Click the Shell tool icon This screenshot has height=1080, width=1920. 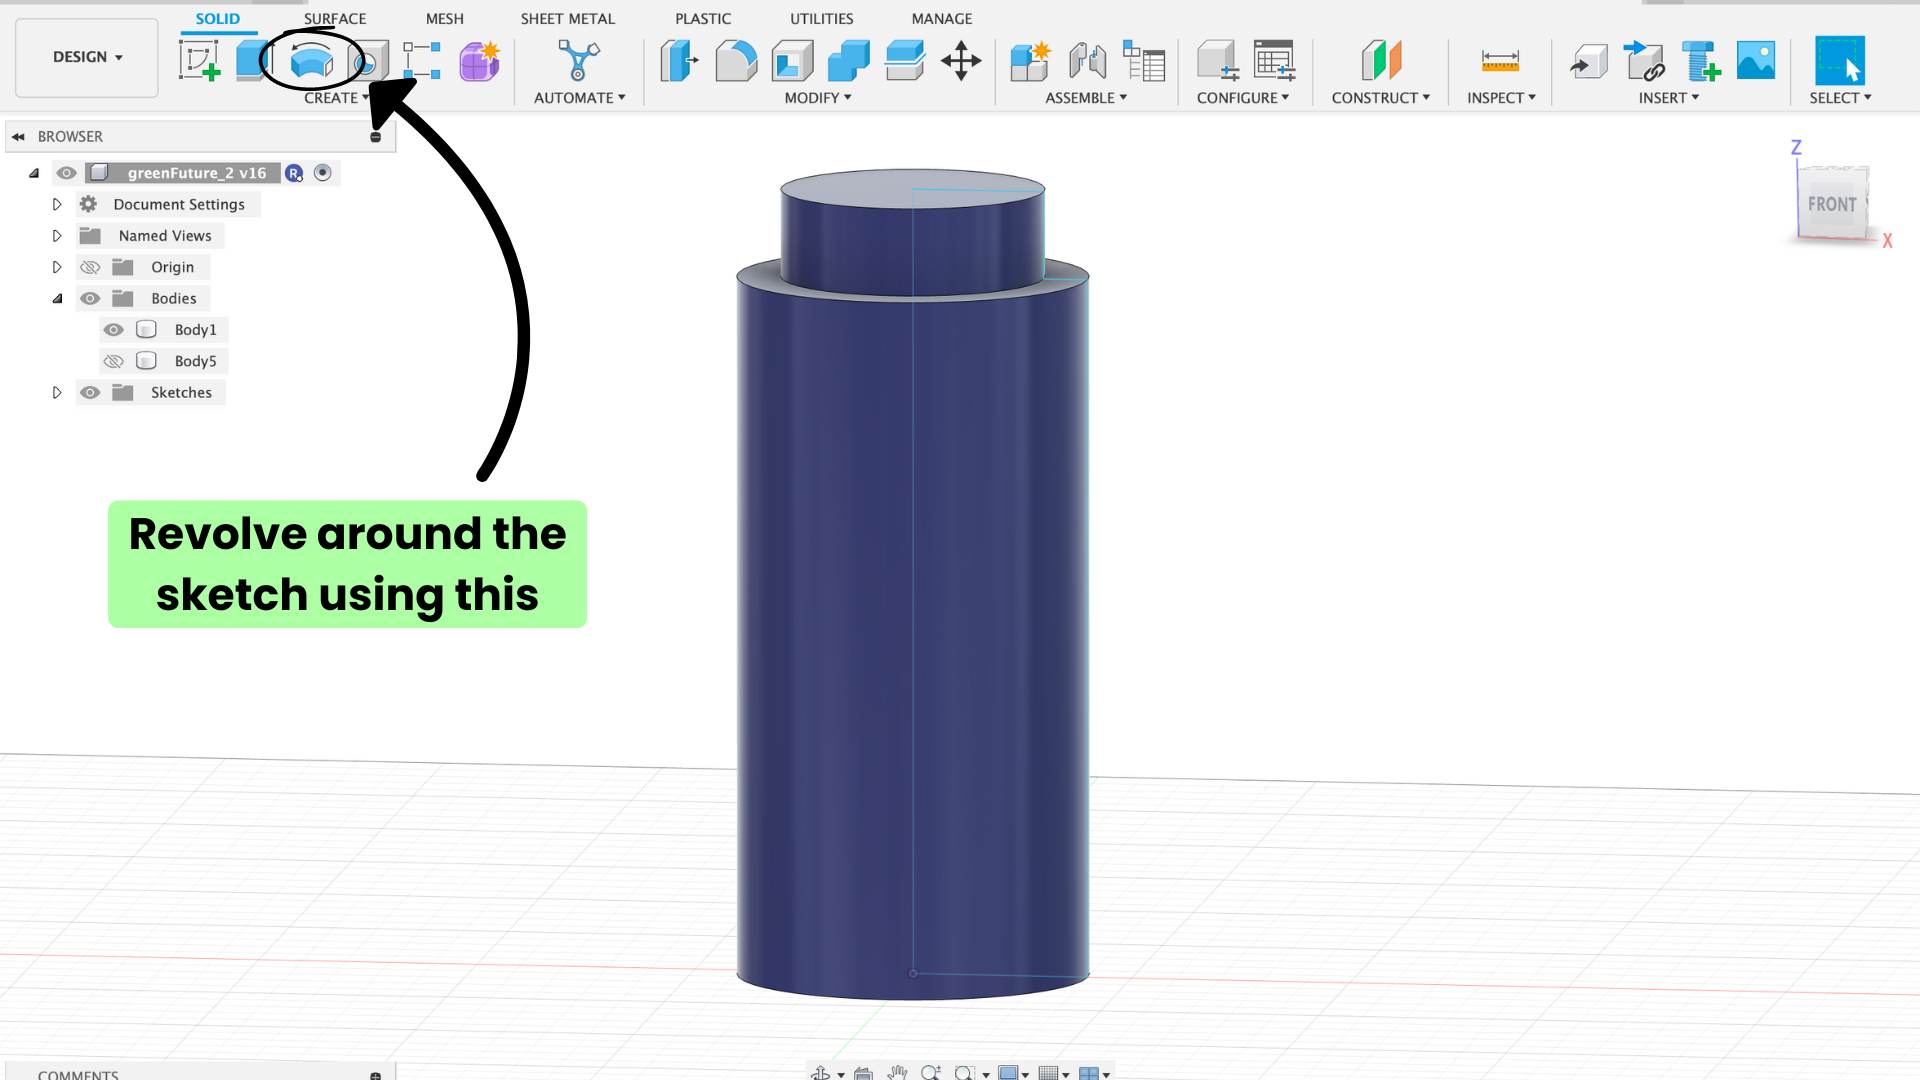792,61
